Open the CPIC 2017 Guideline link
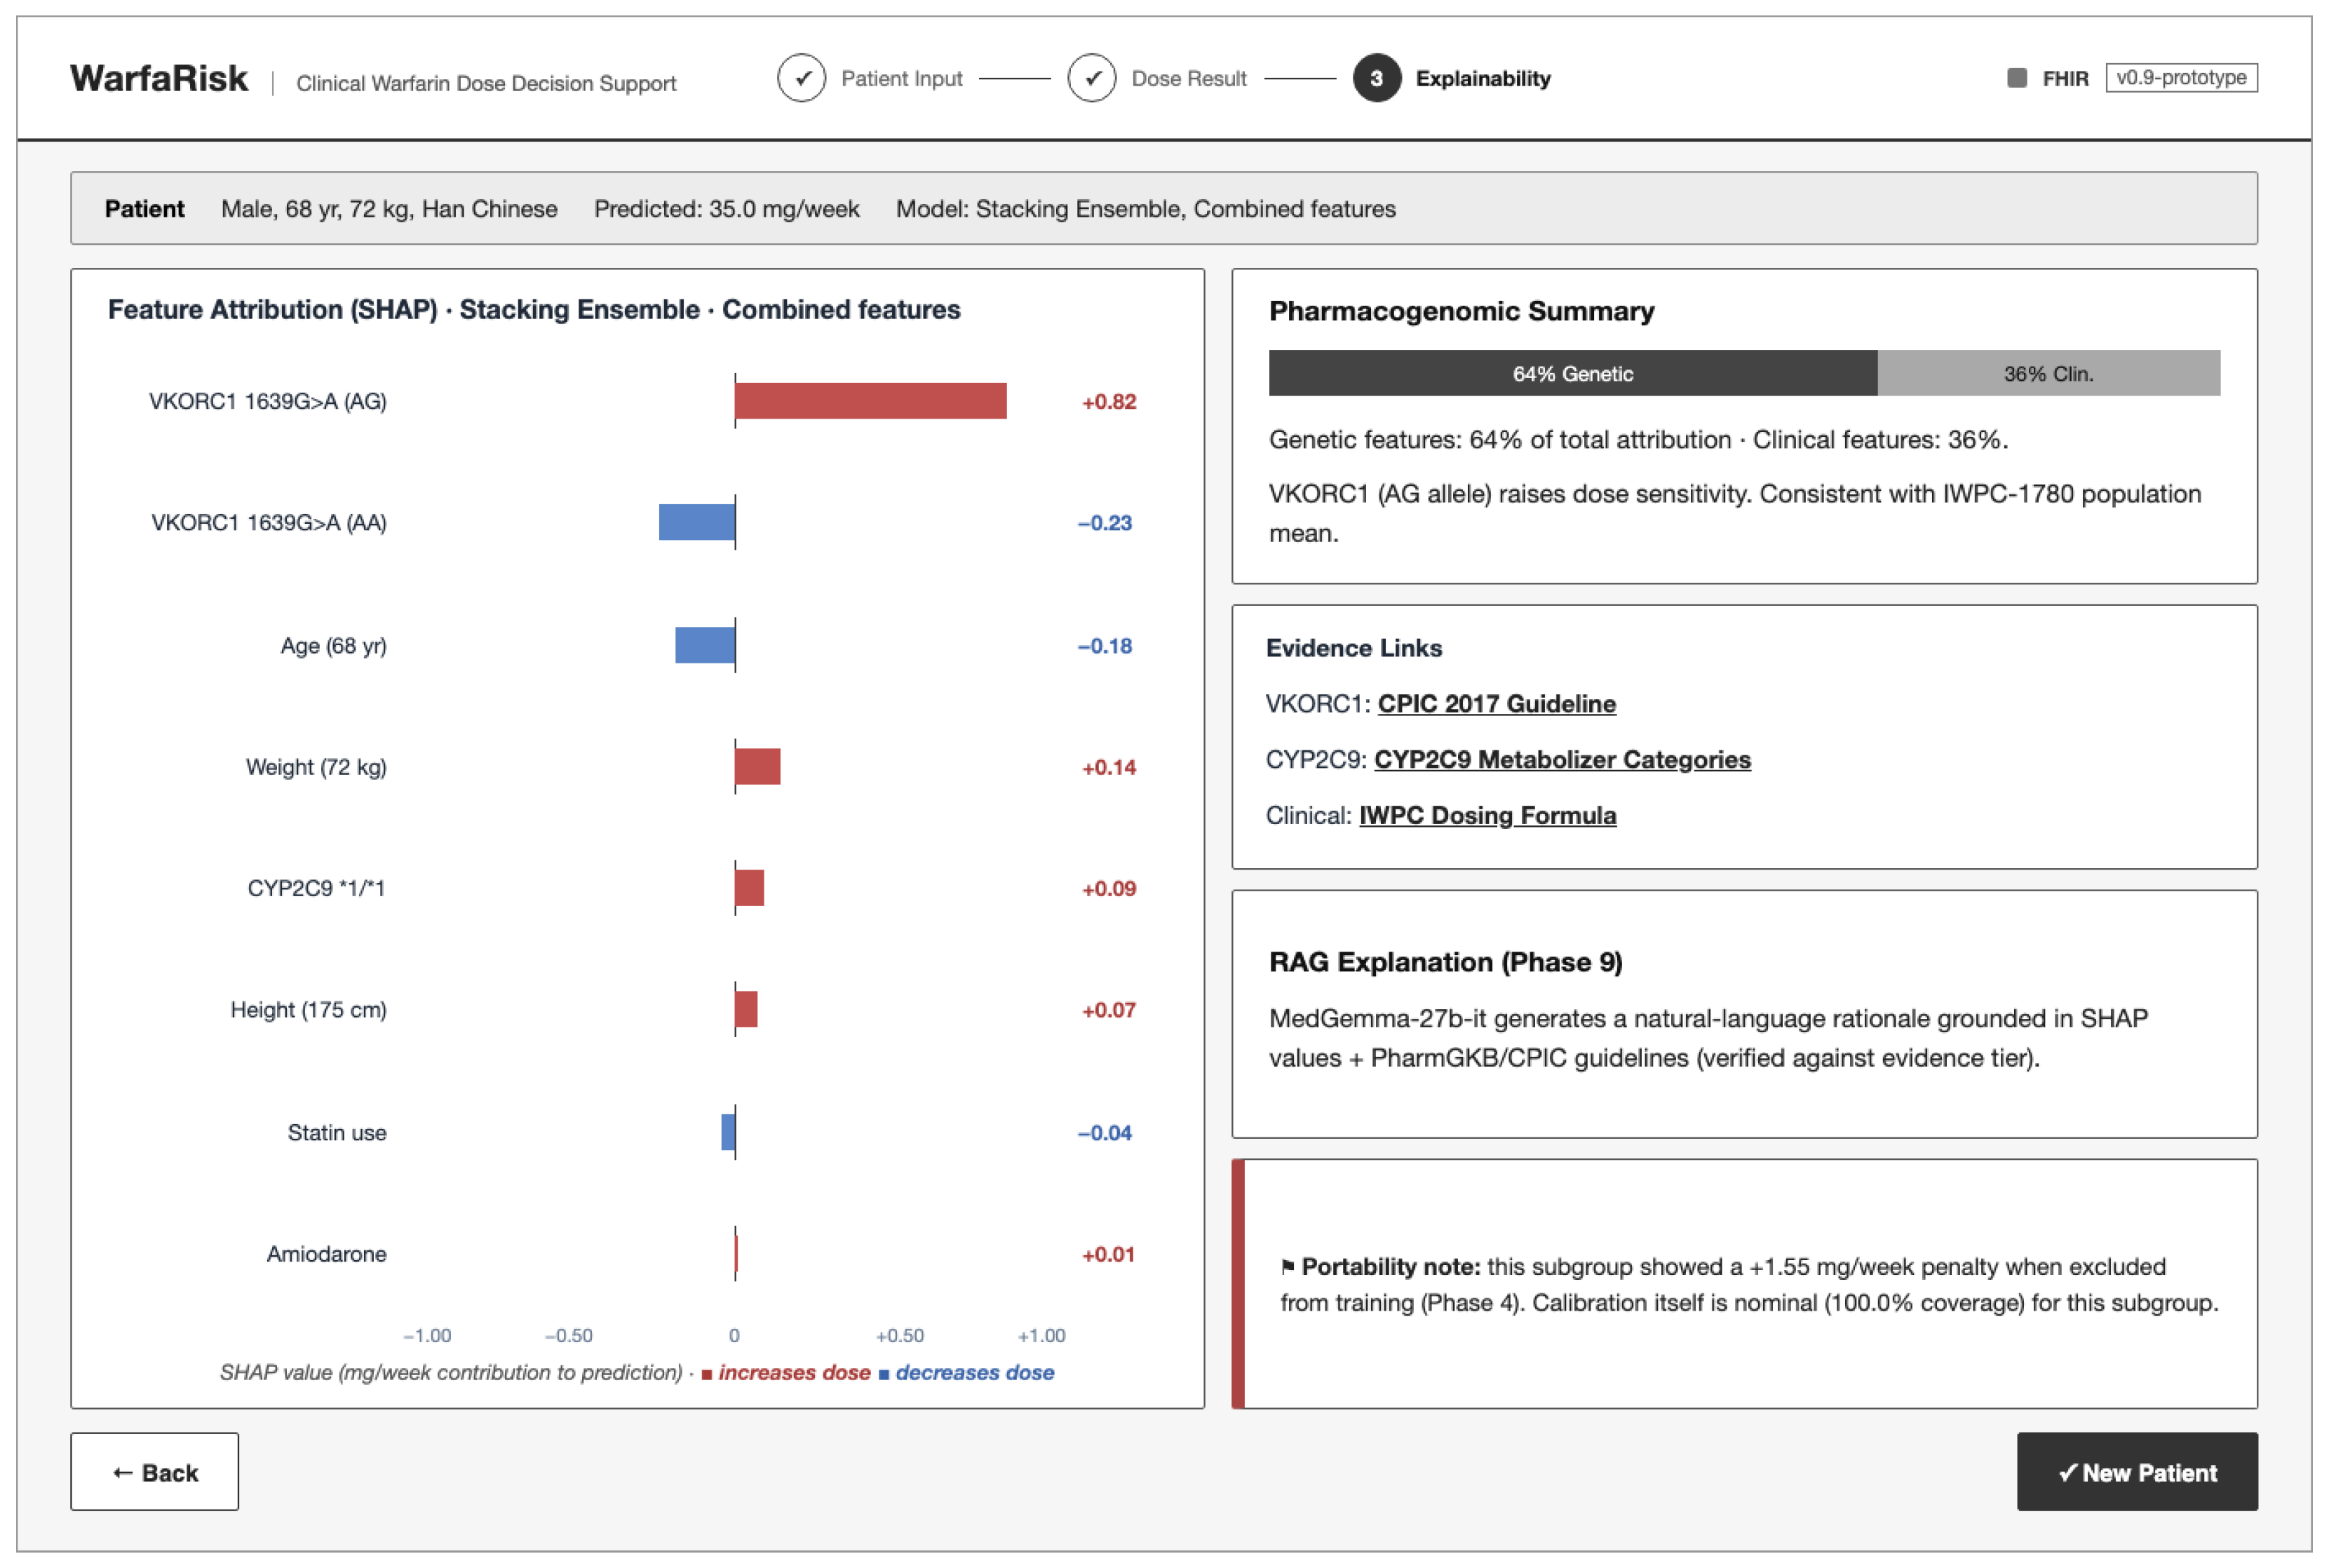Viewport: 2329px width, 1568px height. [1496, 704]
